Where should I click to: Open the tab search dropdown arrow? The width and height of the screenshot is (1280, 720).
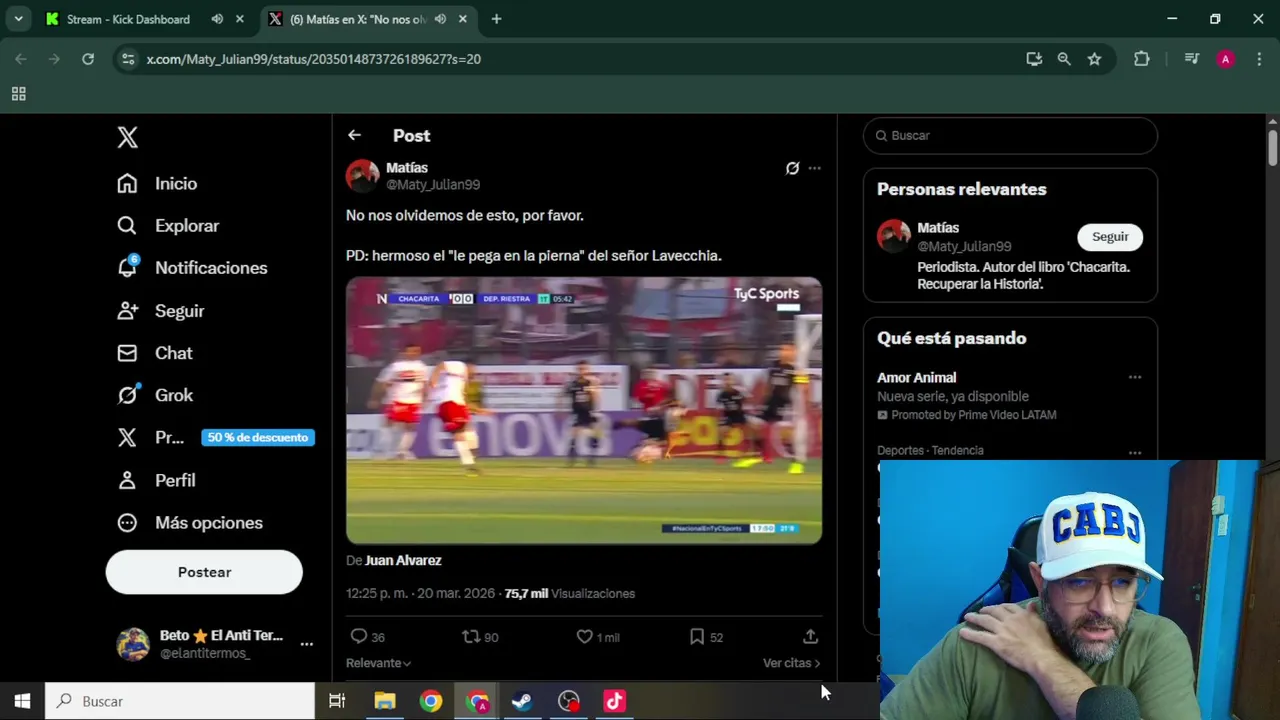[x=18, y=19]
